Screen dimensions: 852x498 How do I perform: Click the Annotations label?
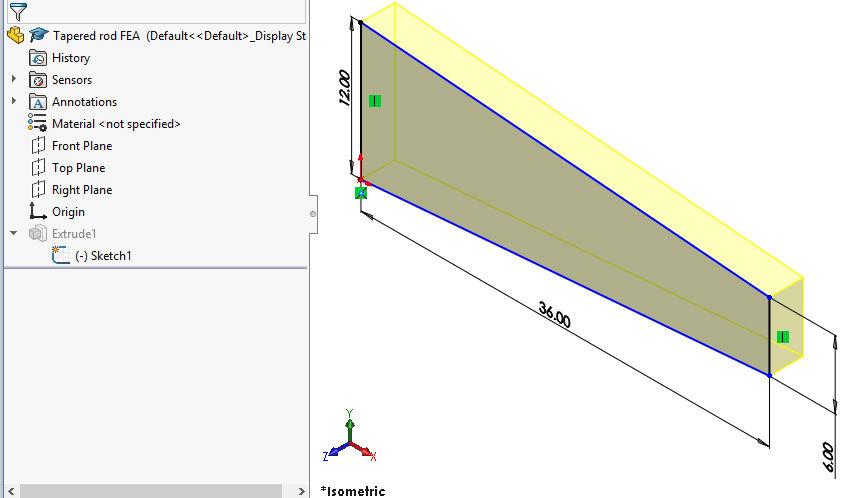84,102
